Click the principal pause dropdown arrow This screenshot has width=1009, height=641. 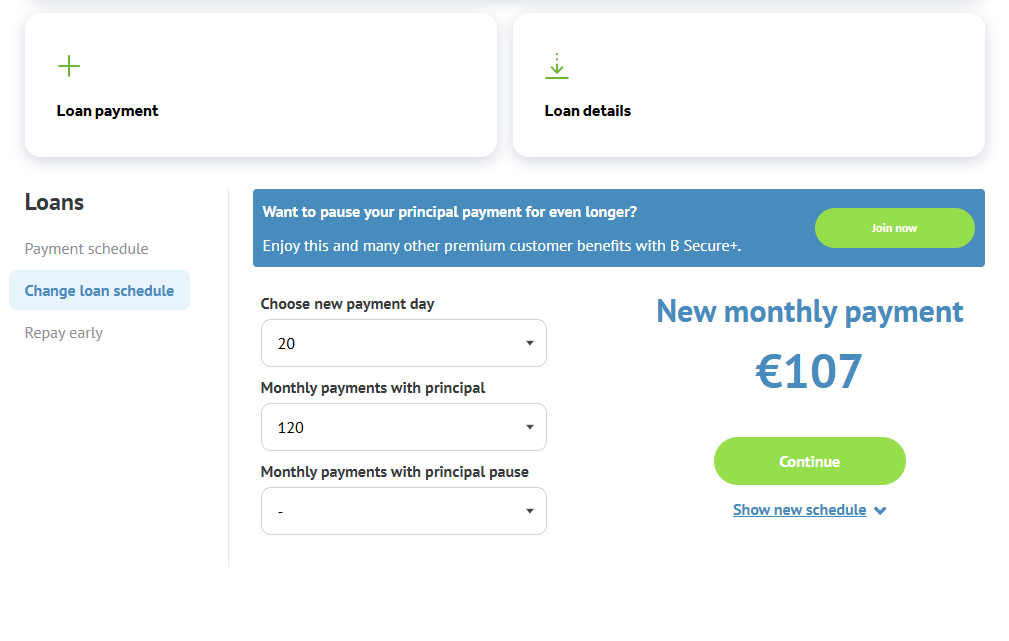tap(529, 511)
